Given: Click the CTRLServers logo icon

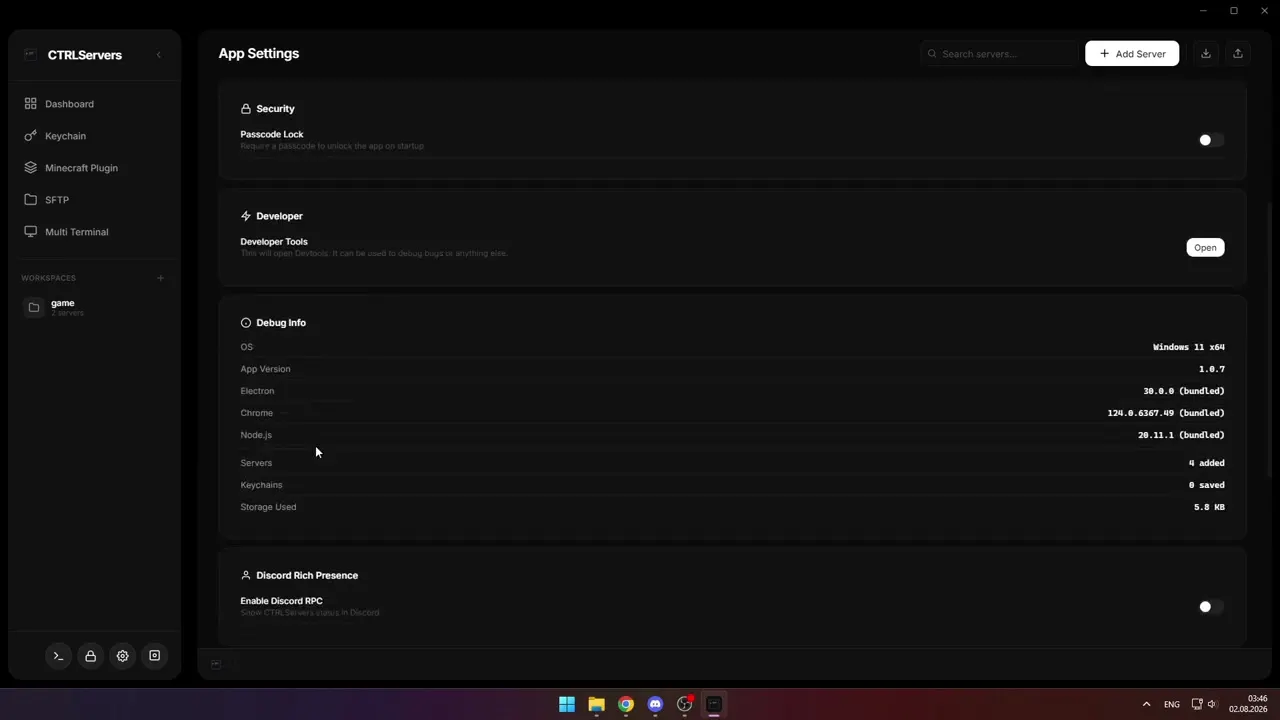Looking at the screenshot, I should tap(30, 55).
